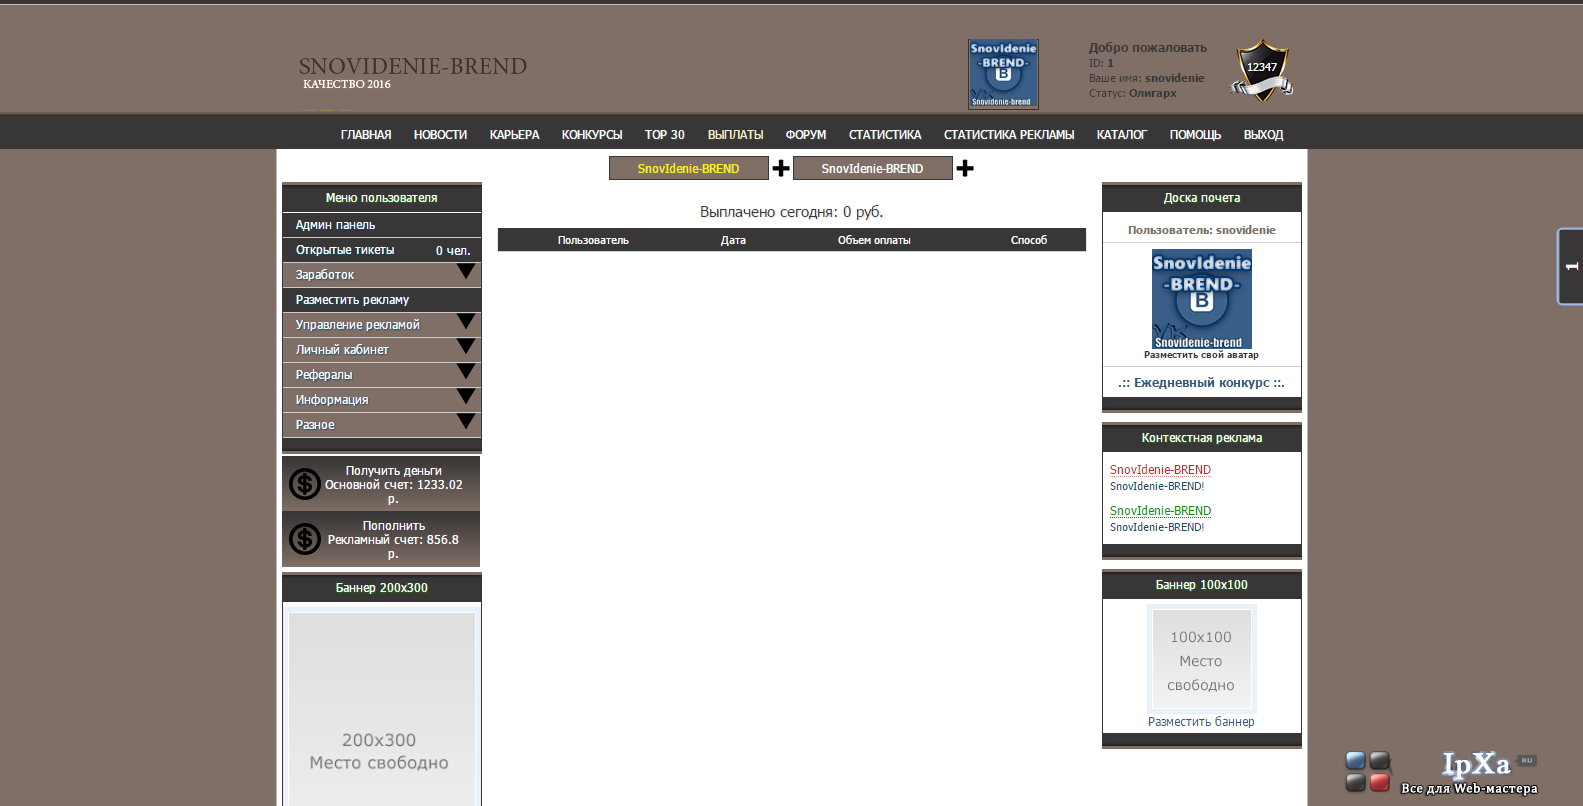Viewport: 1583px width, 806px height.
Task: Open СТАТИСТИКА in the navigation bar
Action: tap(885, 135)
